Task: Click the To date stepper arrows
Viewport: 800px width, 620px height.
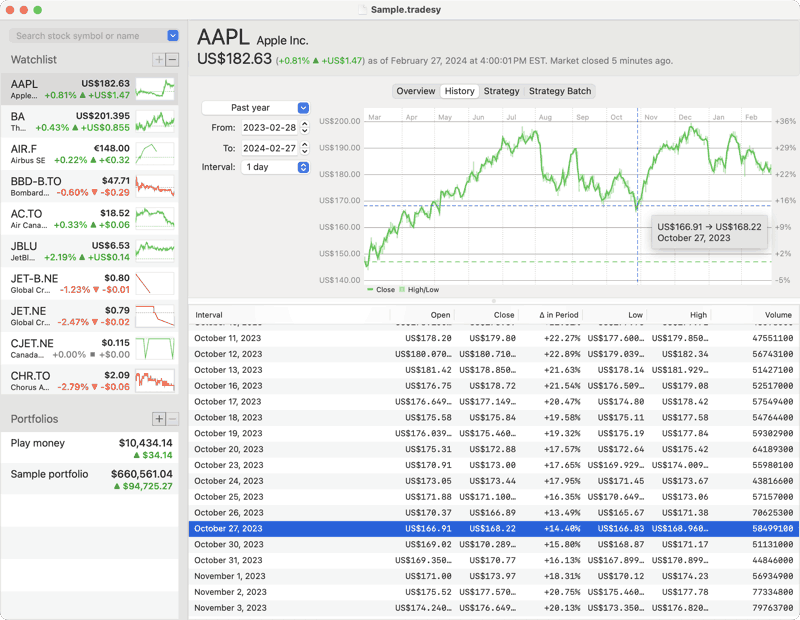Action: coord(305,148)
